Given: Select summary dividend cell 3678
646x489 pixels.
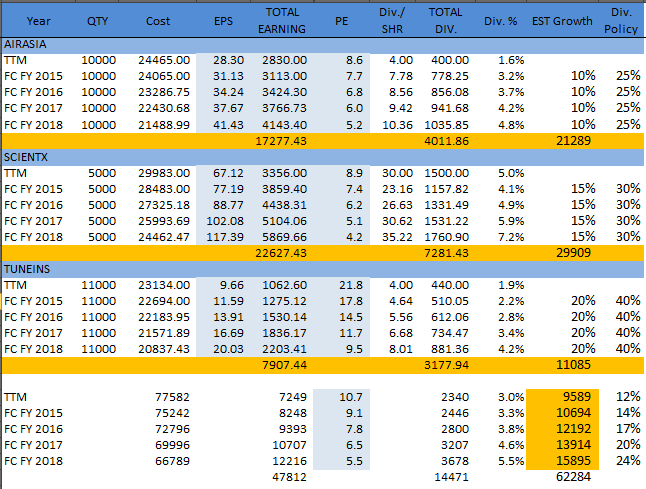Looking at the screenshot, I should point(455,461).
